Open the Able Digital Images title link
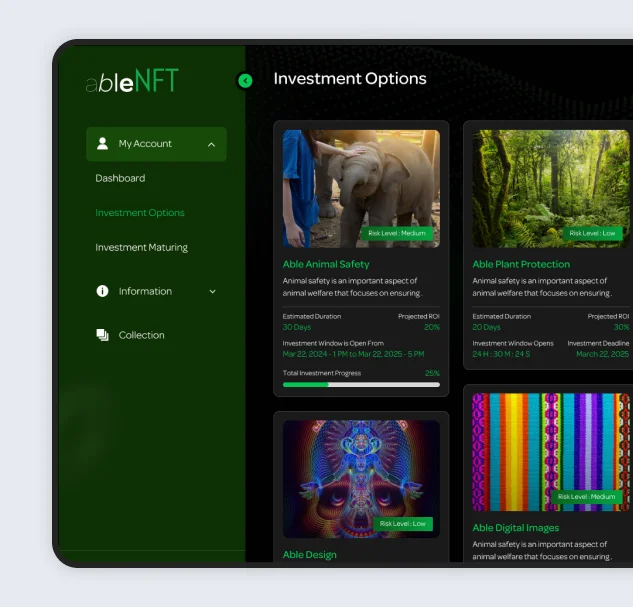Image resolution: width=633 pixels, height=607 pixels. click(x=516, y=527)
